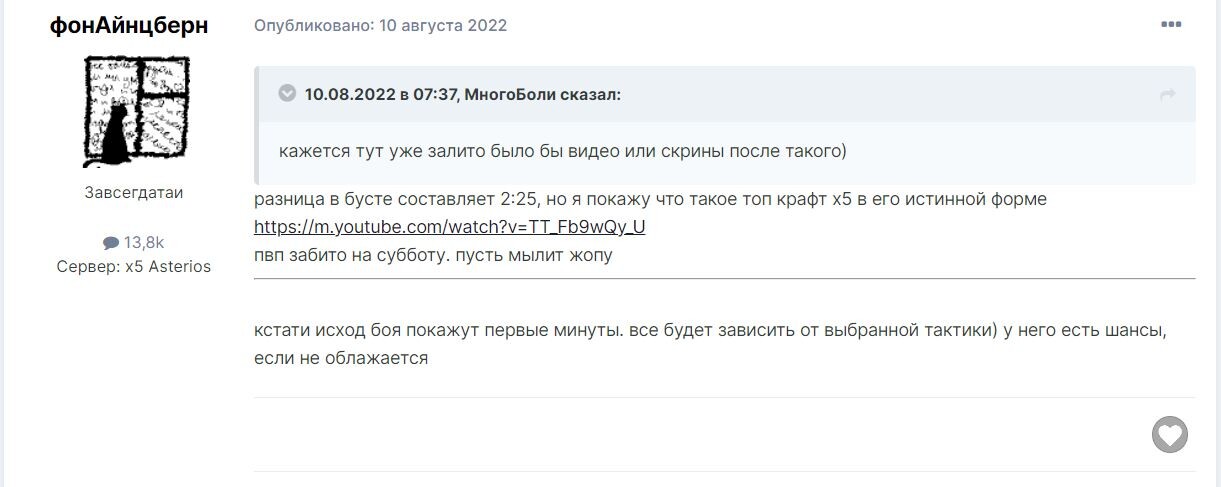The image size is (1221, 487).
Task: Jump to quoted post via arrow icon
Action: click(1167, 94)
